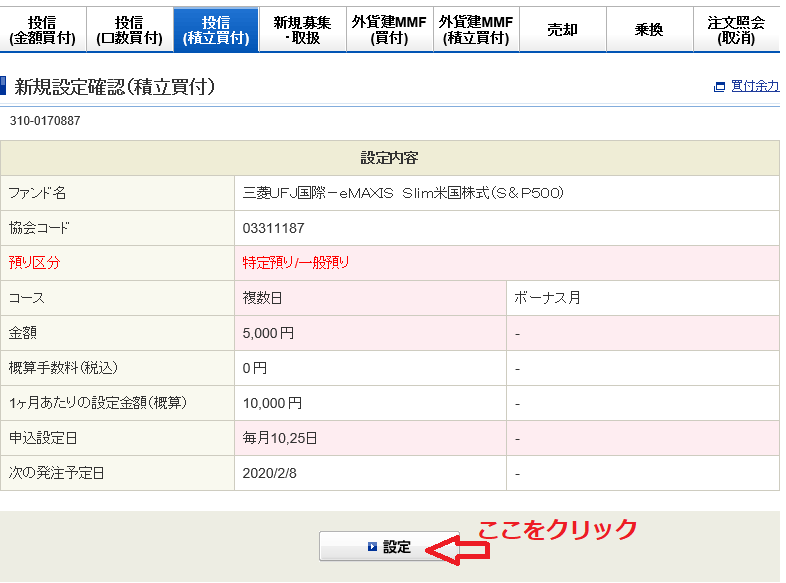Click the 1ヶ月あたりの設定金額(概算) label

(x=98, y=403)
